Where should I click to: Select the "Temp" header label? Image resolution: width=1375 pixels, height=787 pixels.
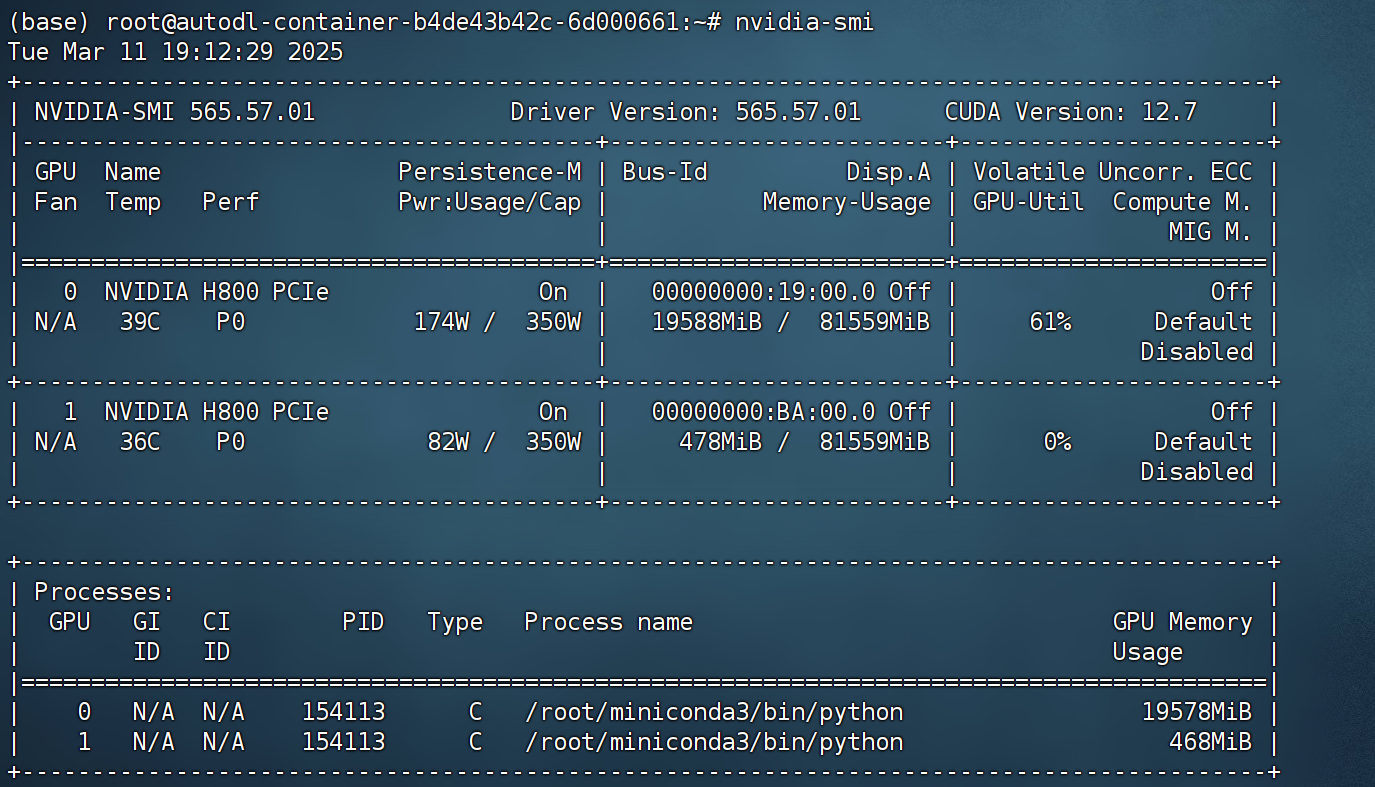133,202
